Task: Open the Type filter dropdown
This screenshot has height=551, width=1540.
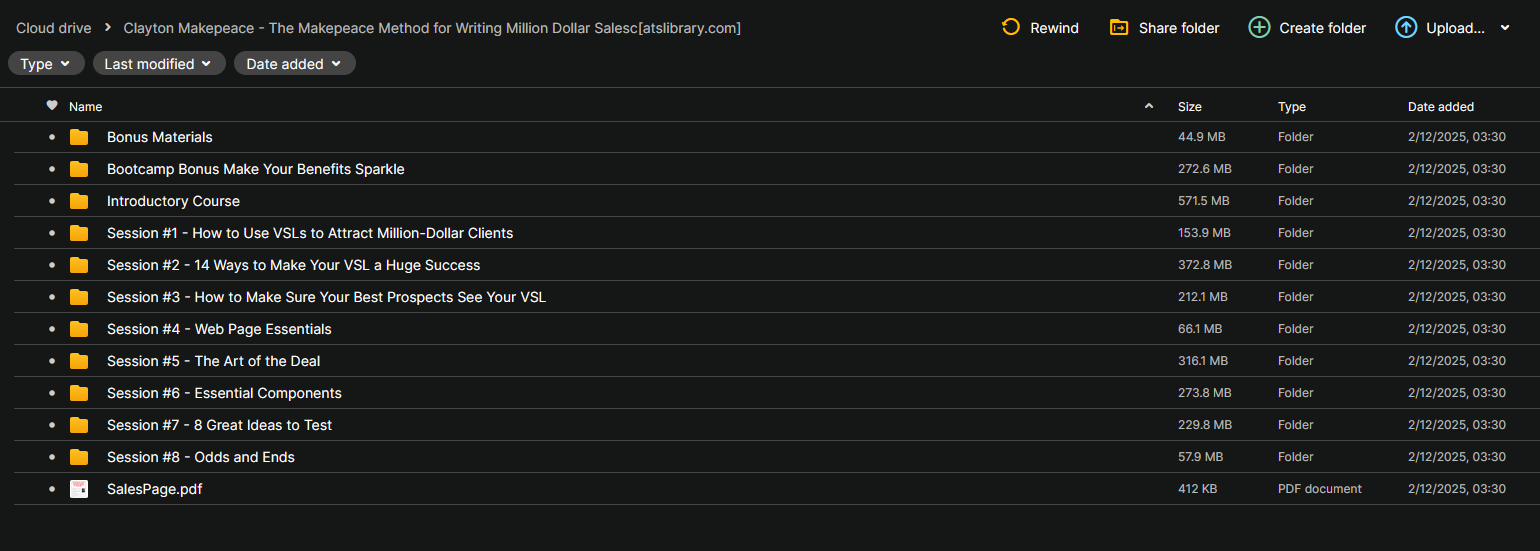Action: coord(46,64)
